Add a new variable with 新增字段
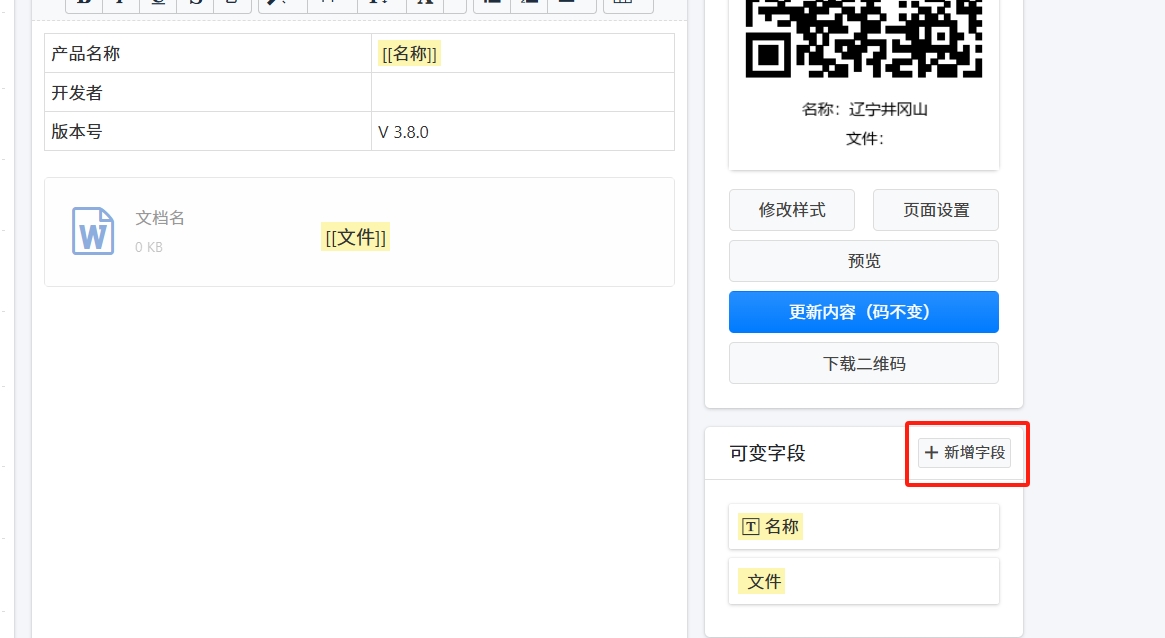1165x638 pixels. pyautogui.click(x=964, y=453)
